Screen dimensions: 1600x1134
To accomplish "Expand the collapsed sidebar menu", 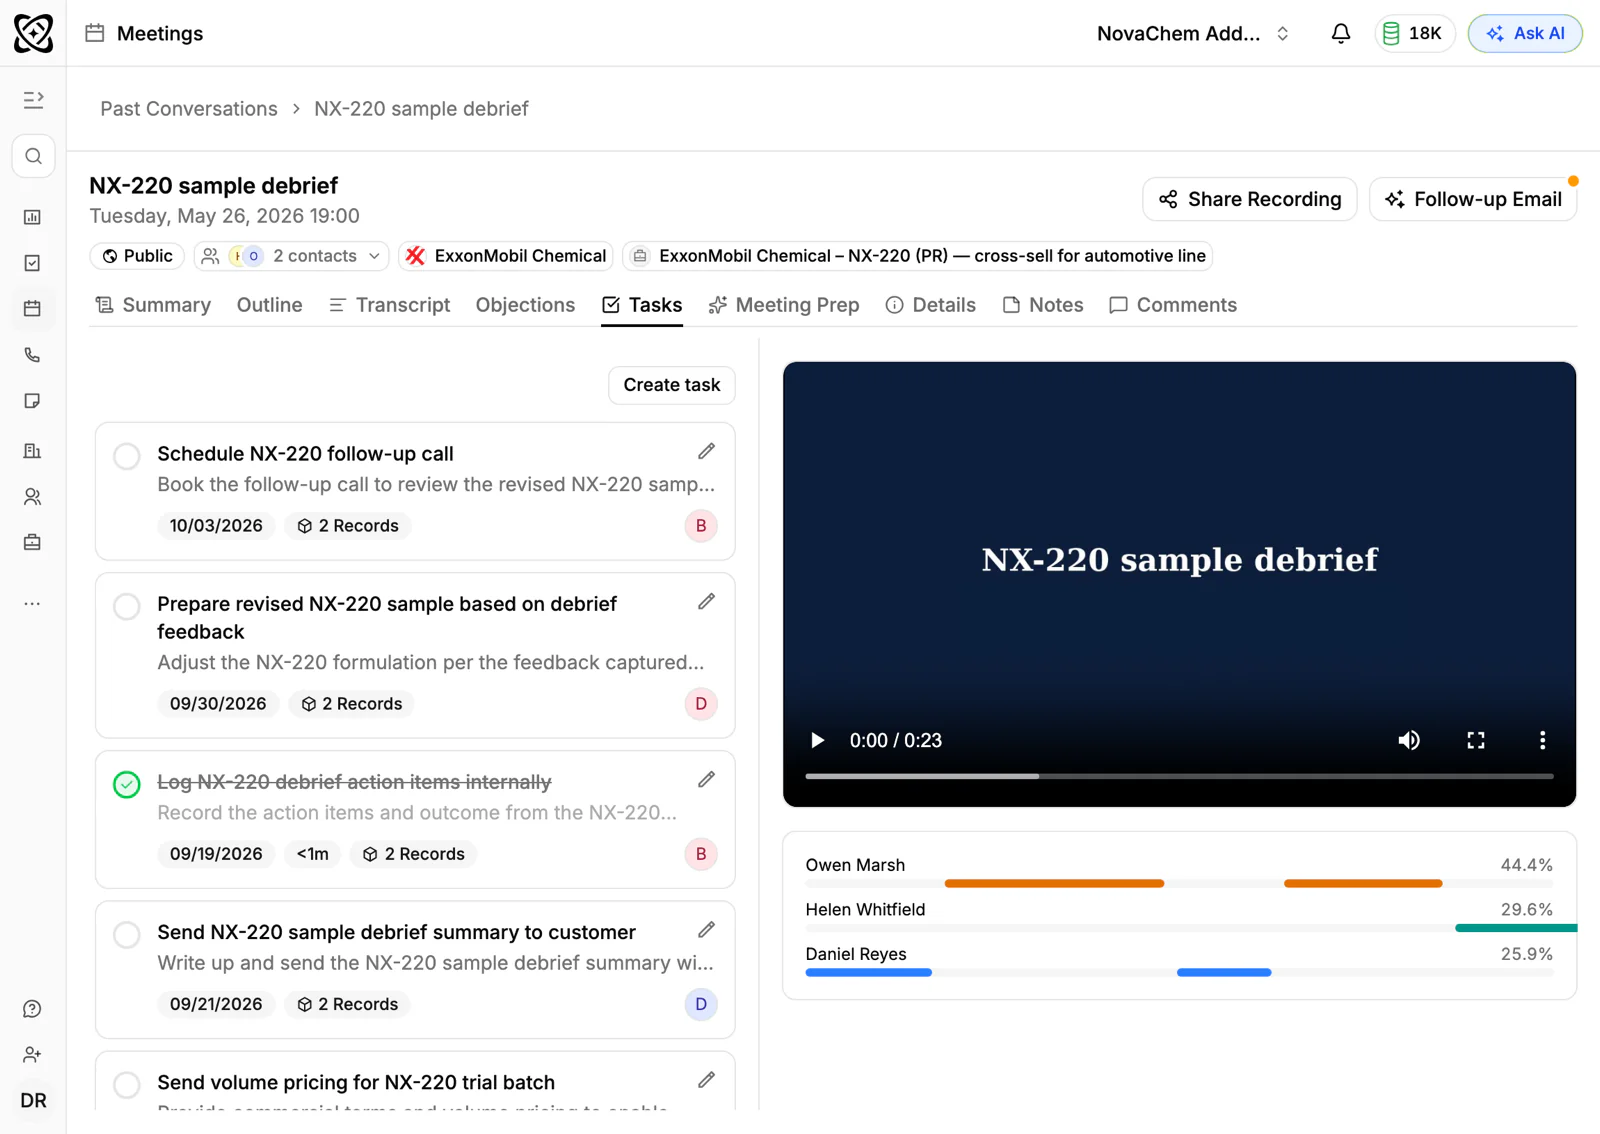I will point(33,100).
